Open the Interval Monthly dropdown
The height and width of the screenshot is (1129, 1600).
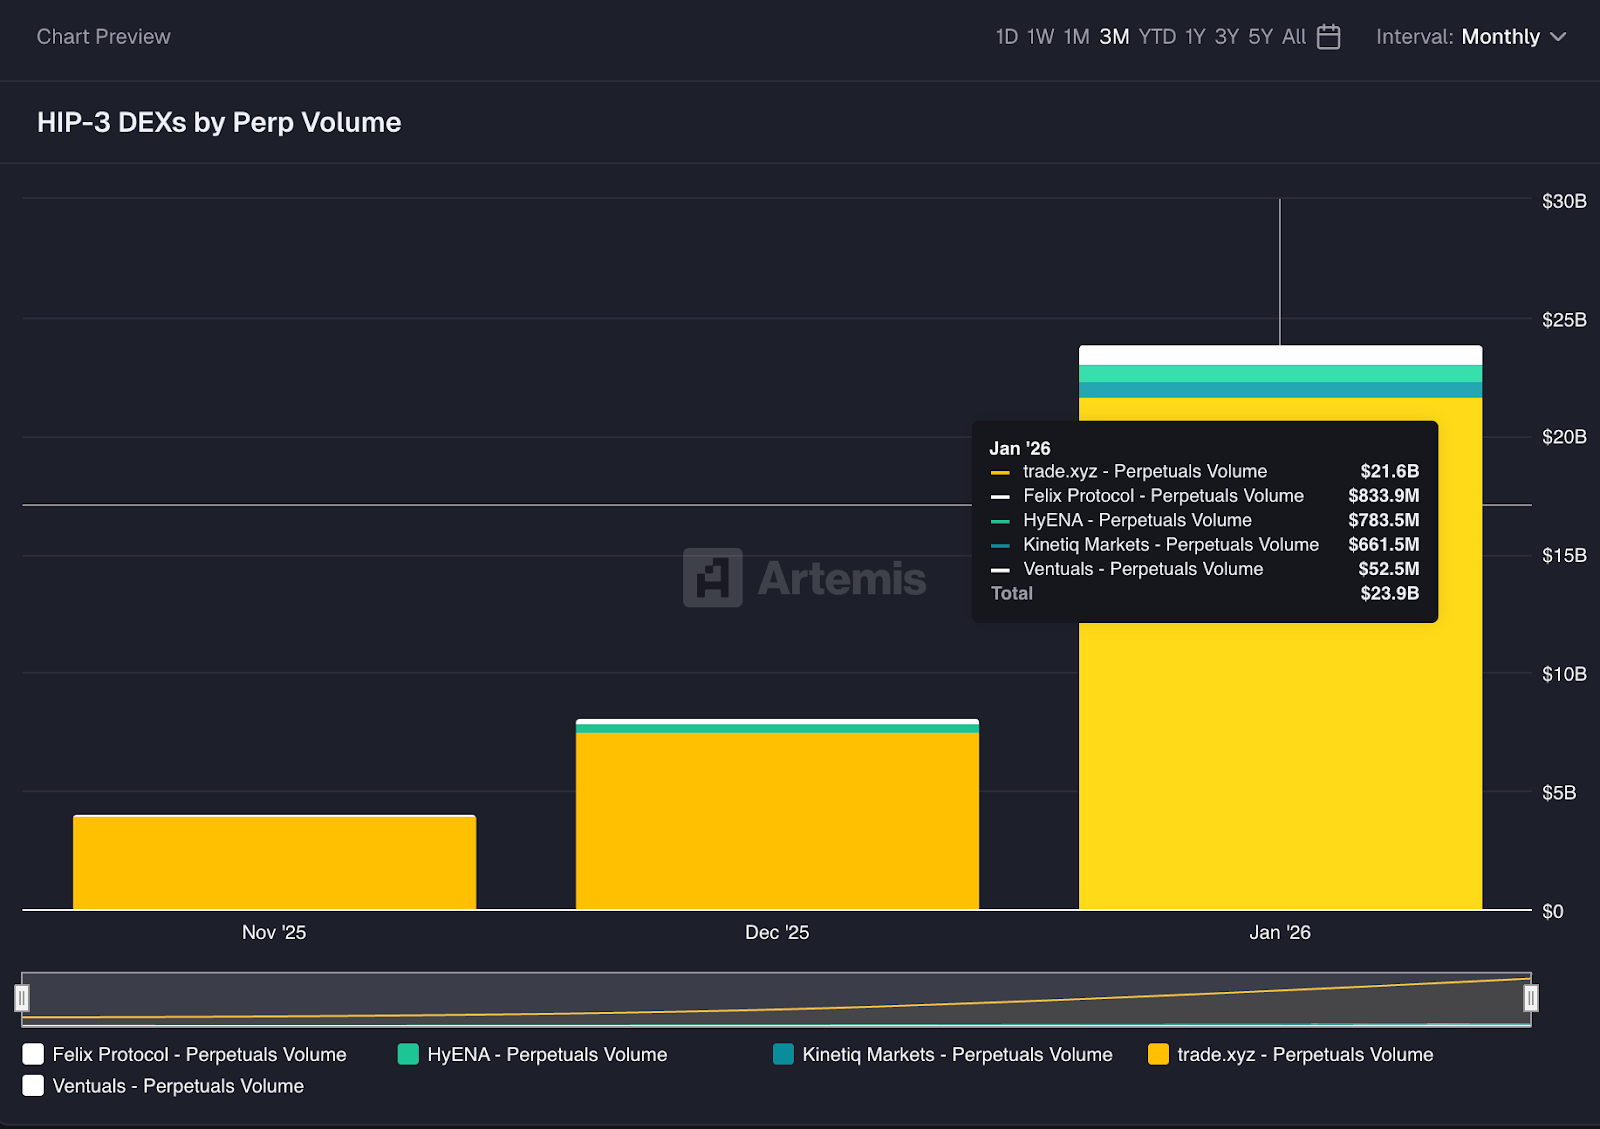coord(1499,37)
